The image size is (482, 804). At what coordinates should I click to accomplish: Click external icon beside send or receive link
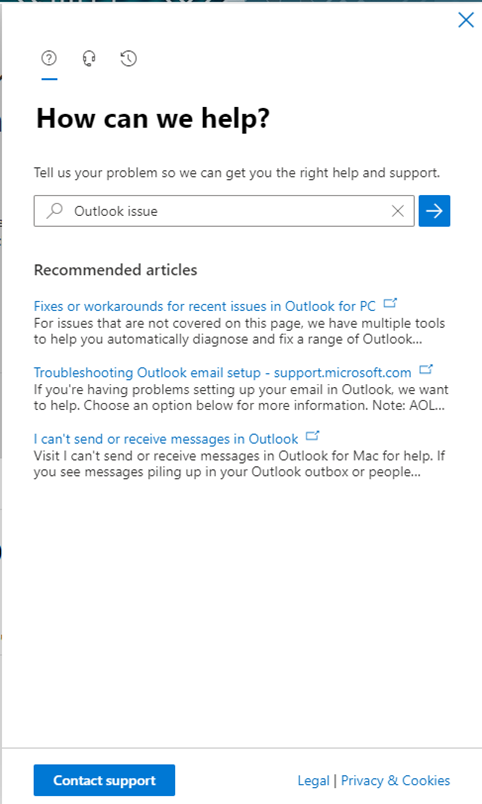[x=313, y=436]
